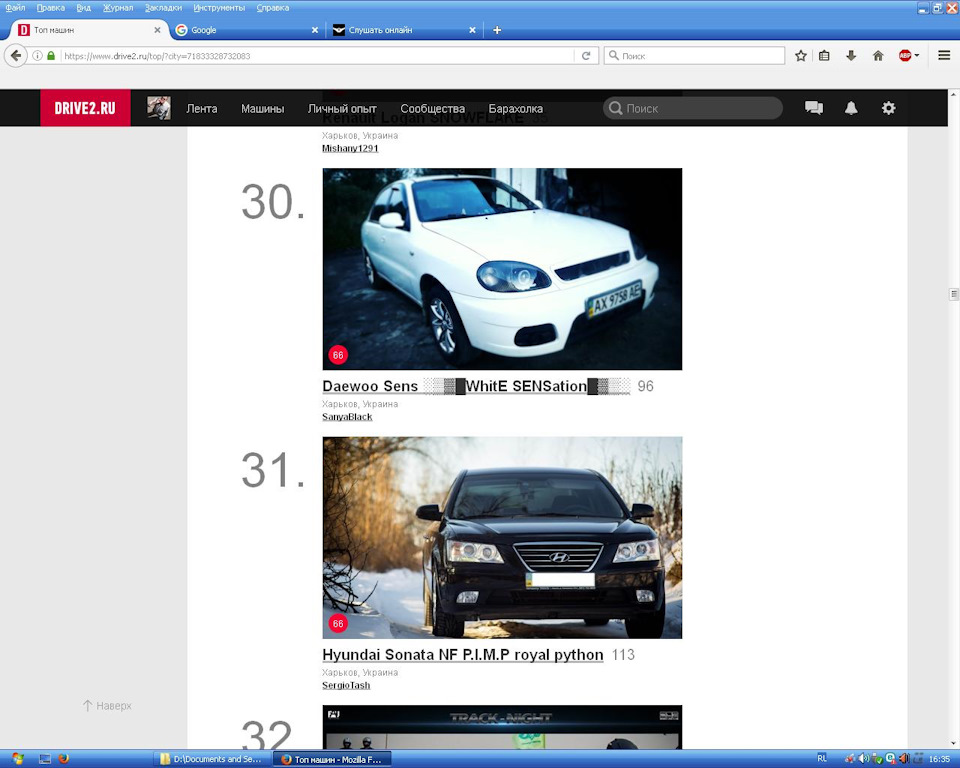This screenshot has width=960, height=768.
Task: Open the Вид menu
Action: [x=84, y=7]
